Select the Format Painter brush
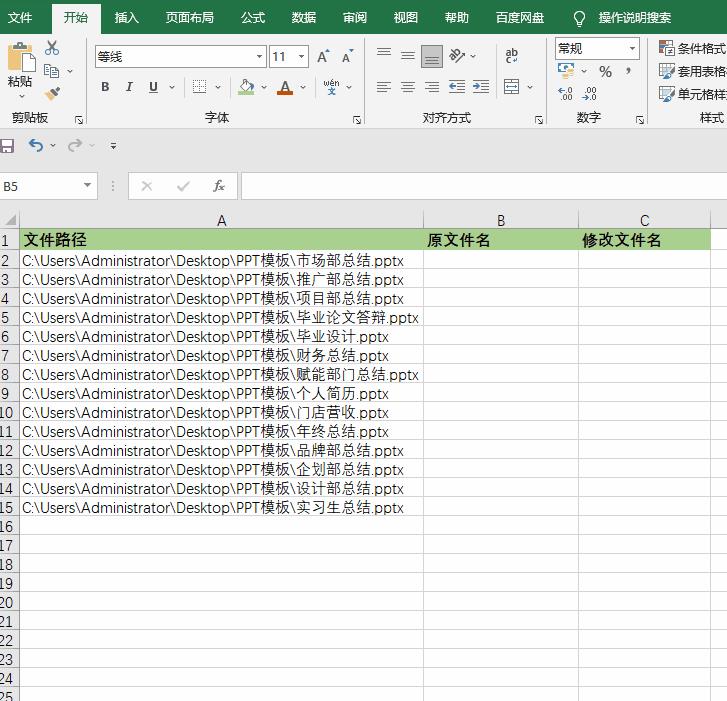Viewport: 727px width, 701px height. 52,93
